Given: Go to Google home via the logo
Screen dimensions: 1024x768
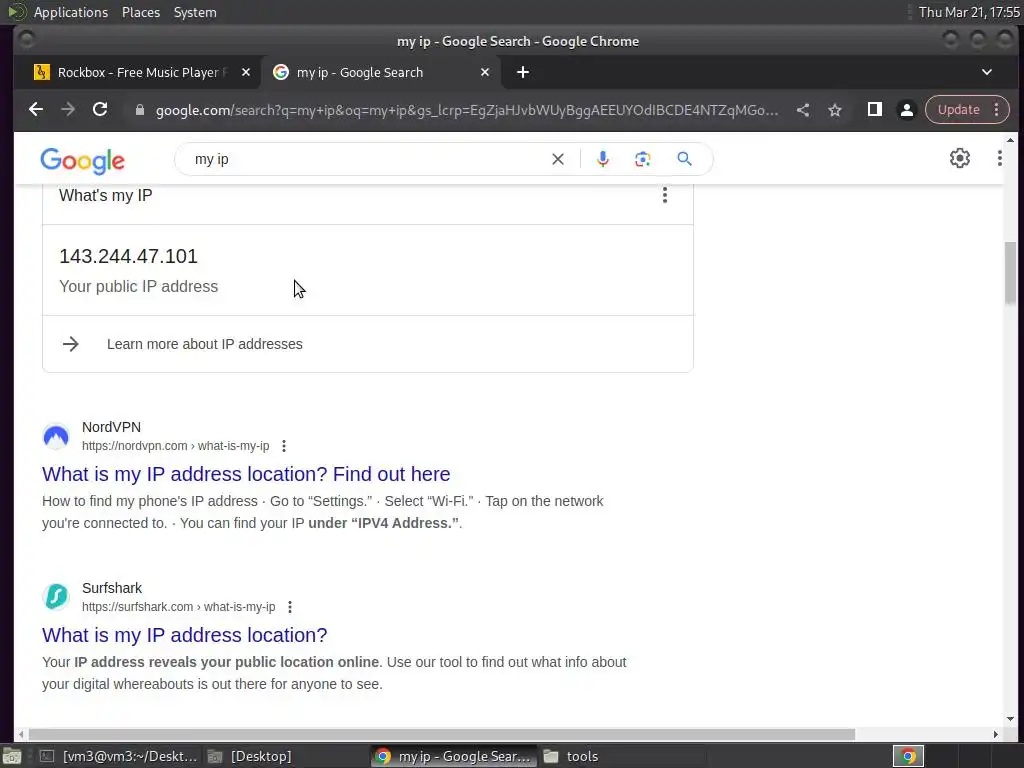Looking at the screenshot, I should click(x=82, y=161).
